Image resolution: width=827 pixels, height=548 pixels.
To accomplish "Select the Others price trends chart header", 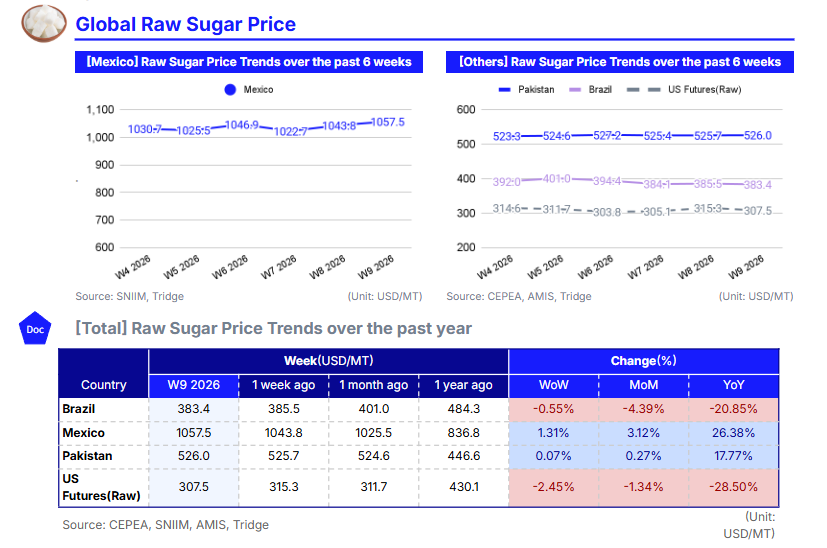I will (x=620, y=62).
